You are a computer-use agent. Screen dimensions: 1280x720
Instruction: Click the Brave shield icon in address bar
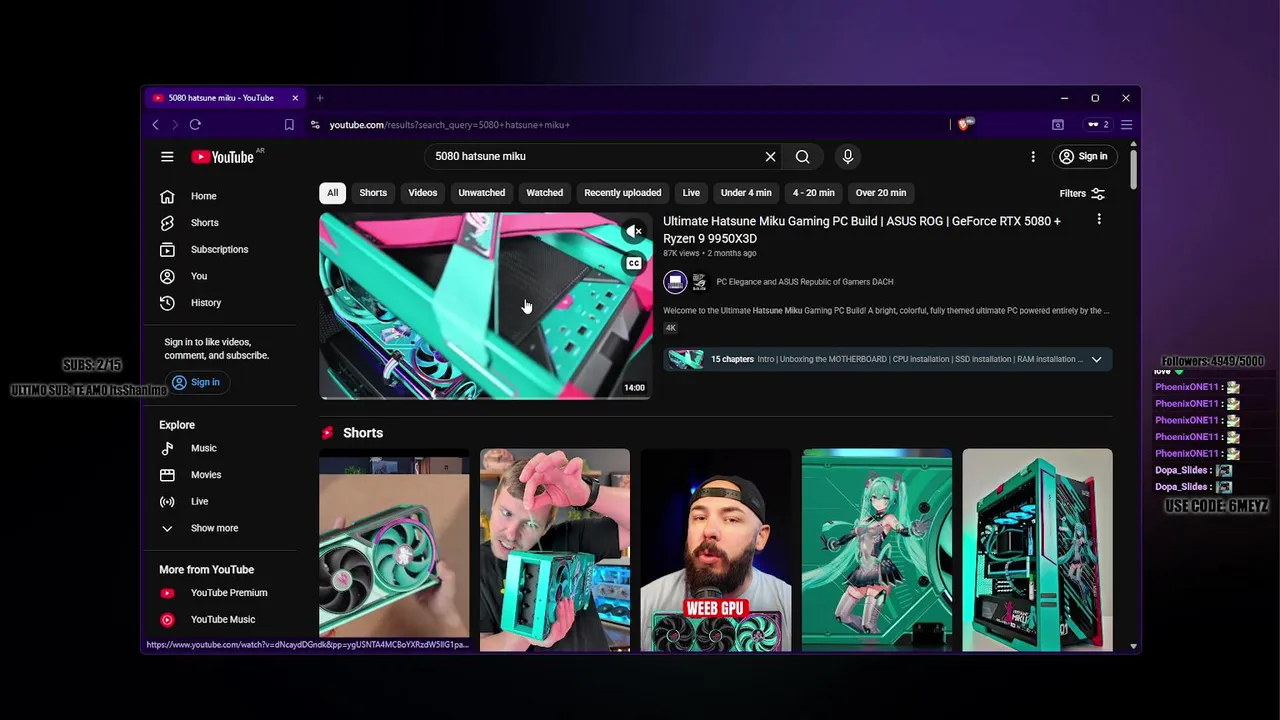pos(964,125)
